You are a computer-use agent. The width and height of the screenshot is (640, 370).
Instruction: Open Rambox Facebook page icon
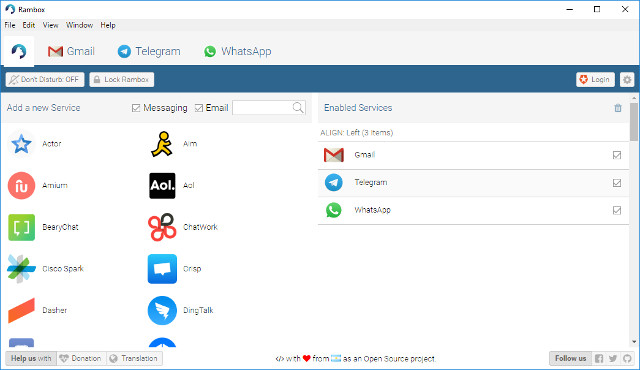pyautogui.click(x=598, y=359)
